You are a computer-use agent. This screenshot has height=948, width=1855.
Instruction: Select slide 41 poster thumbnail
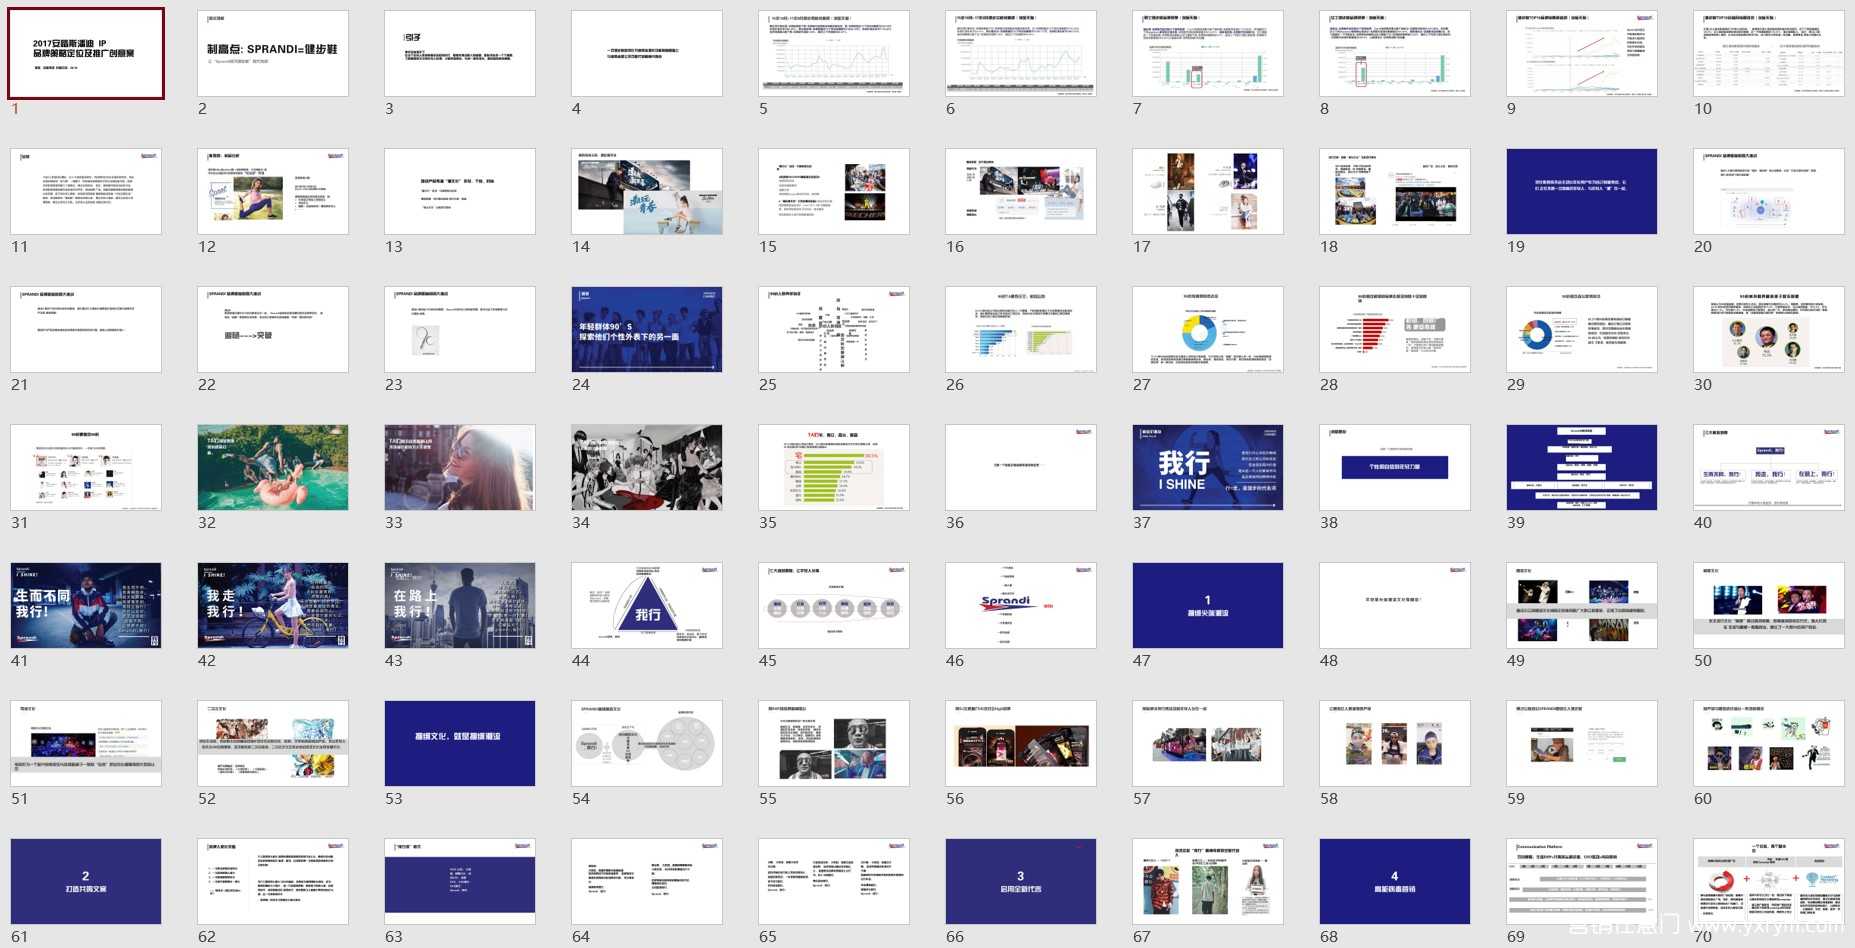[x=86, y=605]
